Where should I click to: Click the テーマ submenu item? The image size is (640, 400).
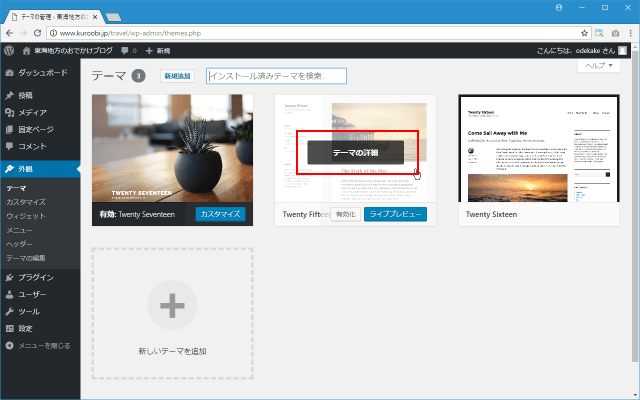[16, 188]
